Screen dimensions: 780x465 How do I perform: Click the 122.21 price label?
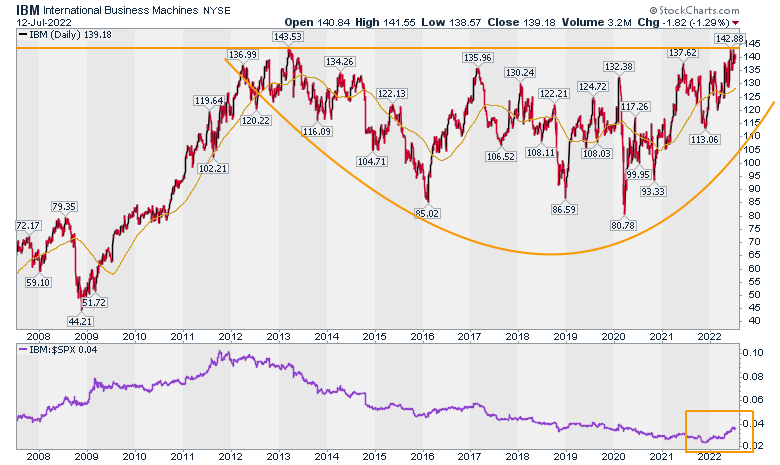click(554, 93)
